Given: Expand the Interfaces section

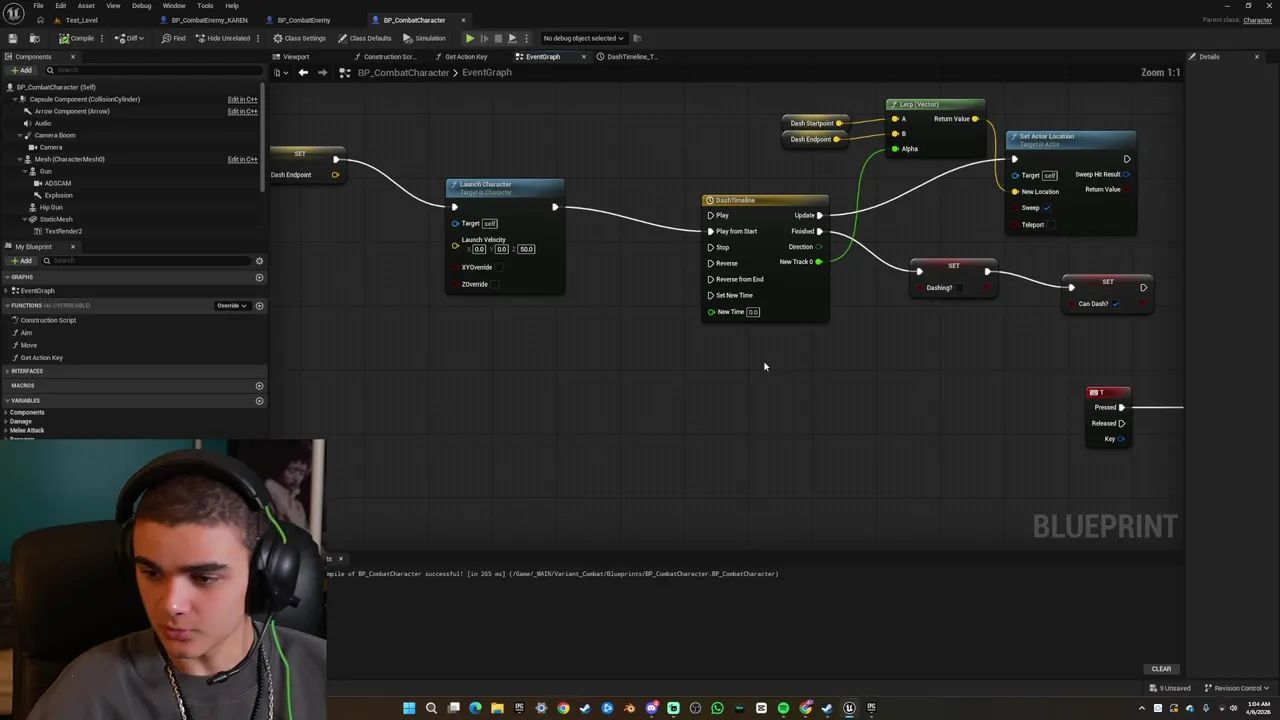Looking at the screenshot, I should 6,371.
